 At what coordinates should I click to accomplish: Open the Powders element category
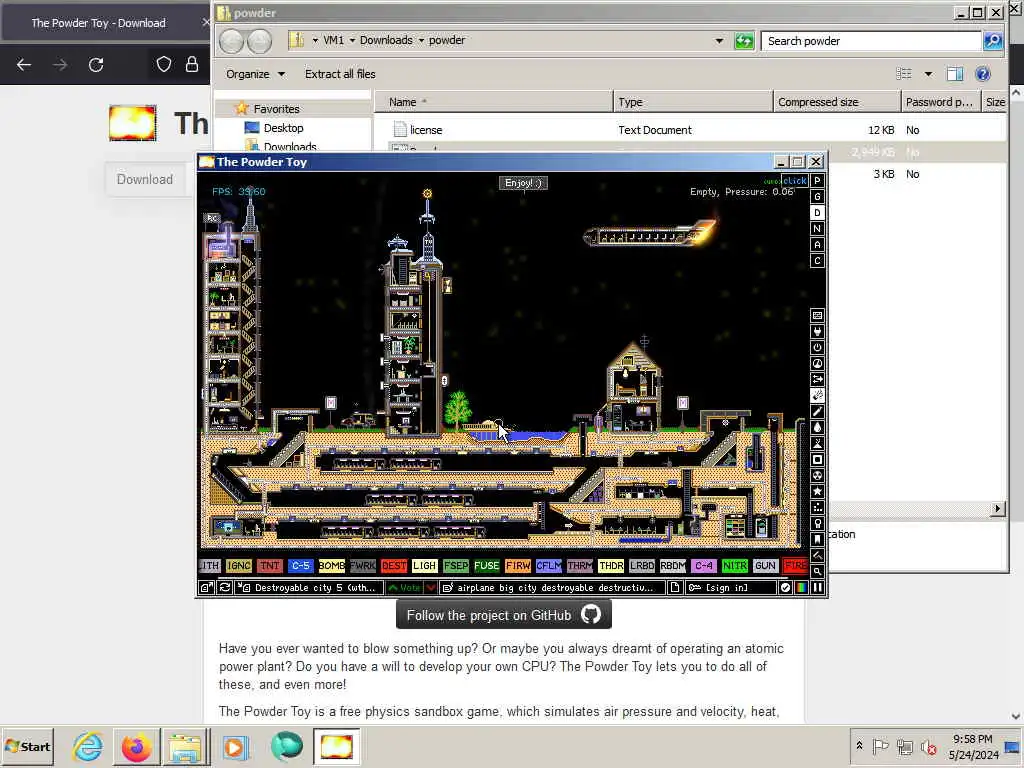817,443
